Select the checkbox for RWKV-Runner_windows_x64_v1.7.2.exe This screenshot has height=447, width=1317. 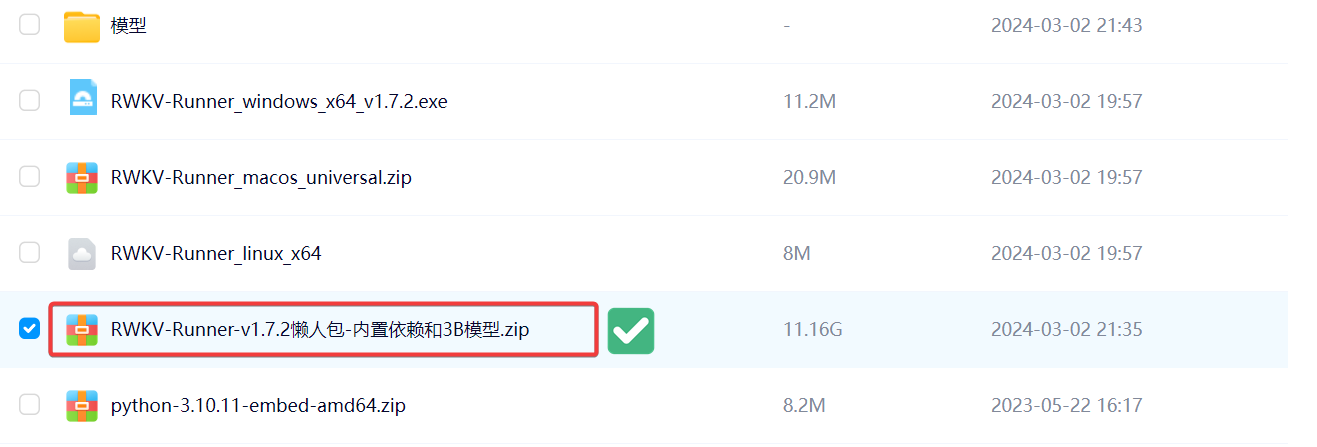30,100
